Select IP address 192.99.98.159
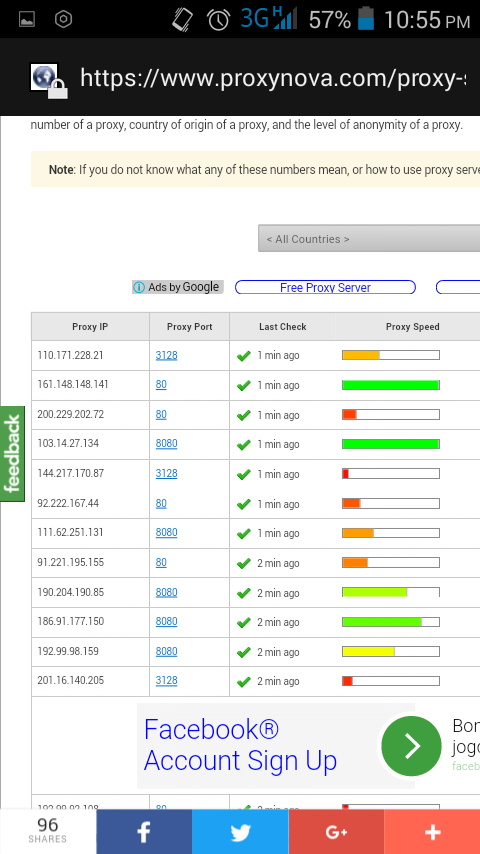The height and width of the screenshot is (854, 480). click(x=68, y=651)
